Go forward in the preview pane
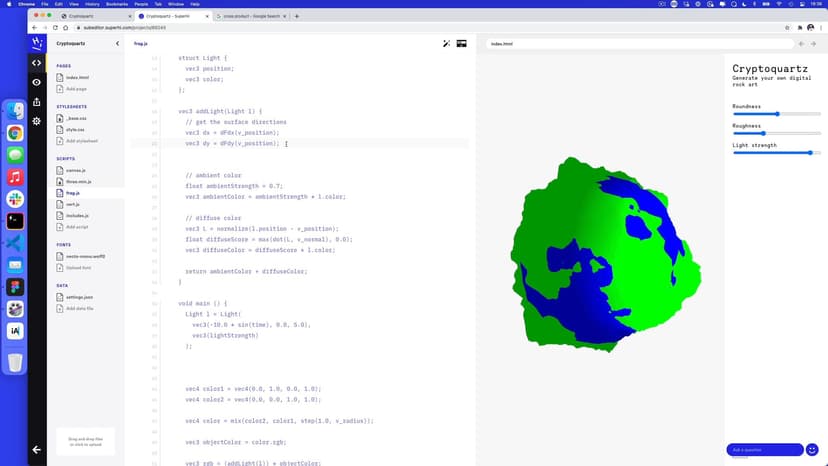 814,44
